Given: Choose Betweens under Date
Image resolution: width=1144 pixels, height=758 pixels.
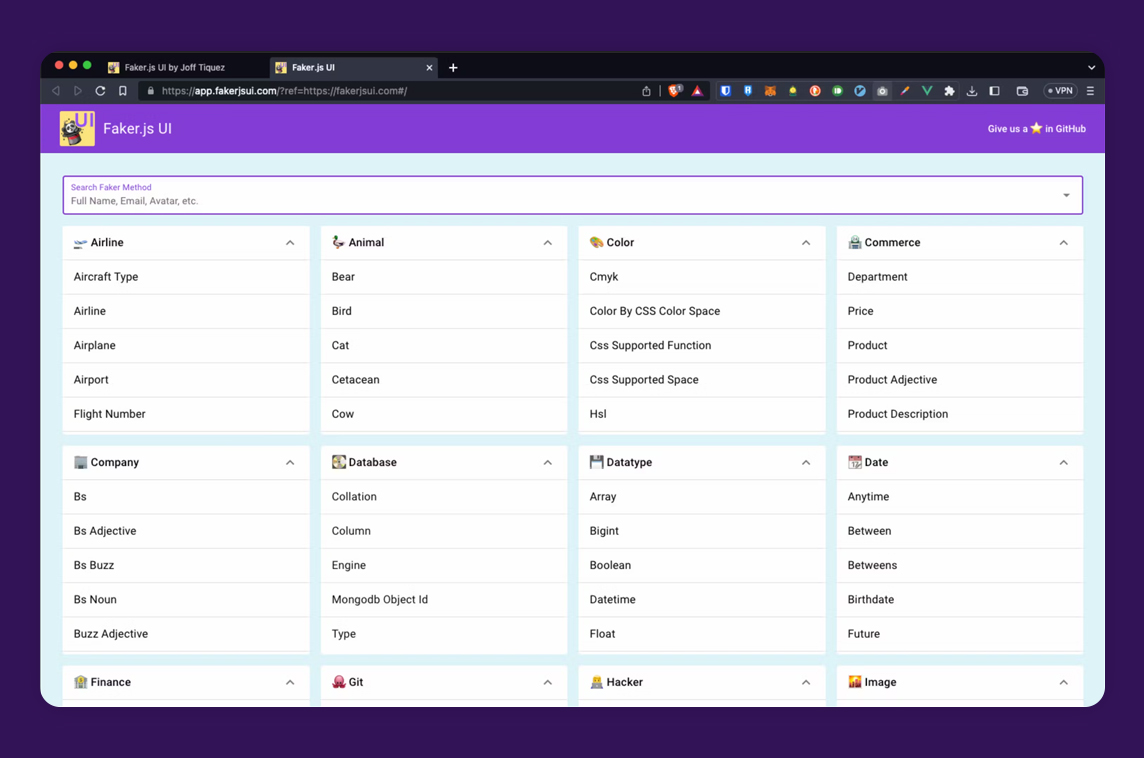Looking at the screenshot, I should click(x=959, y=565).
